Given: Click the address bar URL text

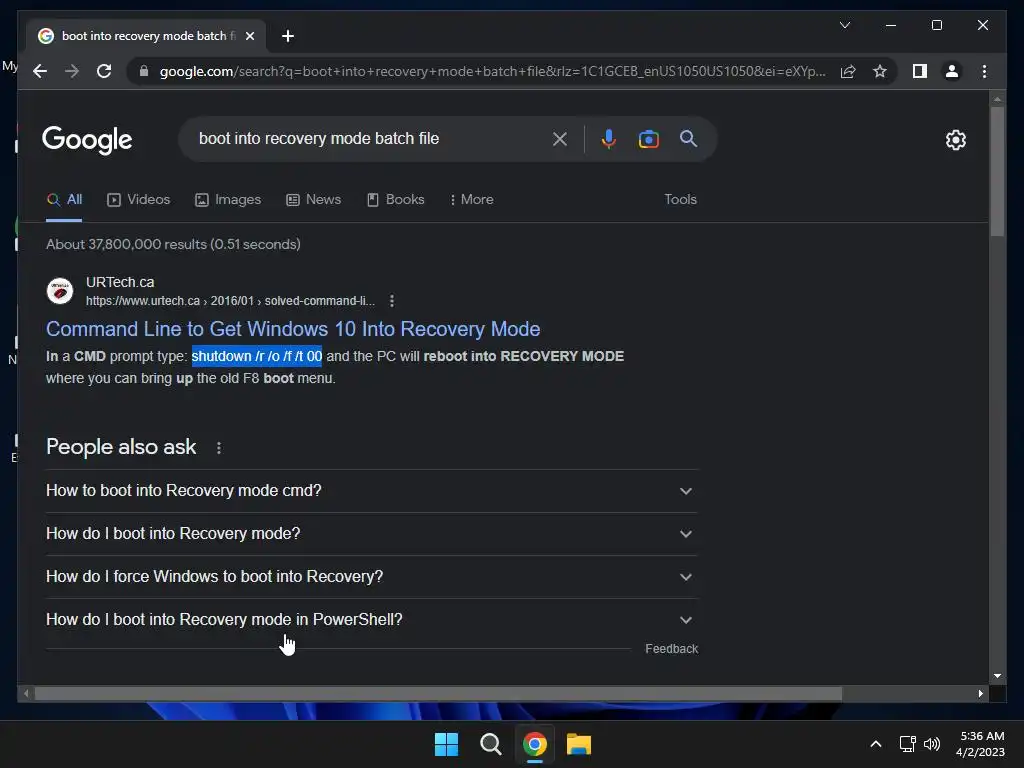Looking at the screenshot, I should 492,71.
